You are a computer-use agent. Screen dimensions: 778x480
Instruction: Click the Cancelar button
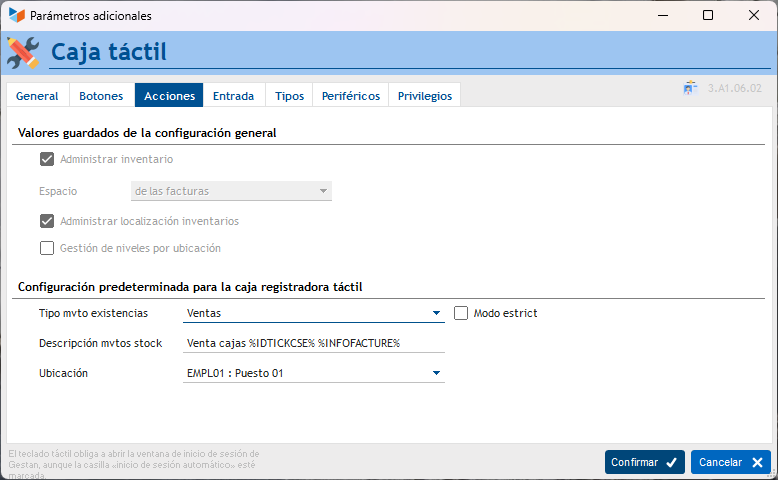click(x=730, y=462)
